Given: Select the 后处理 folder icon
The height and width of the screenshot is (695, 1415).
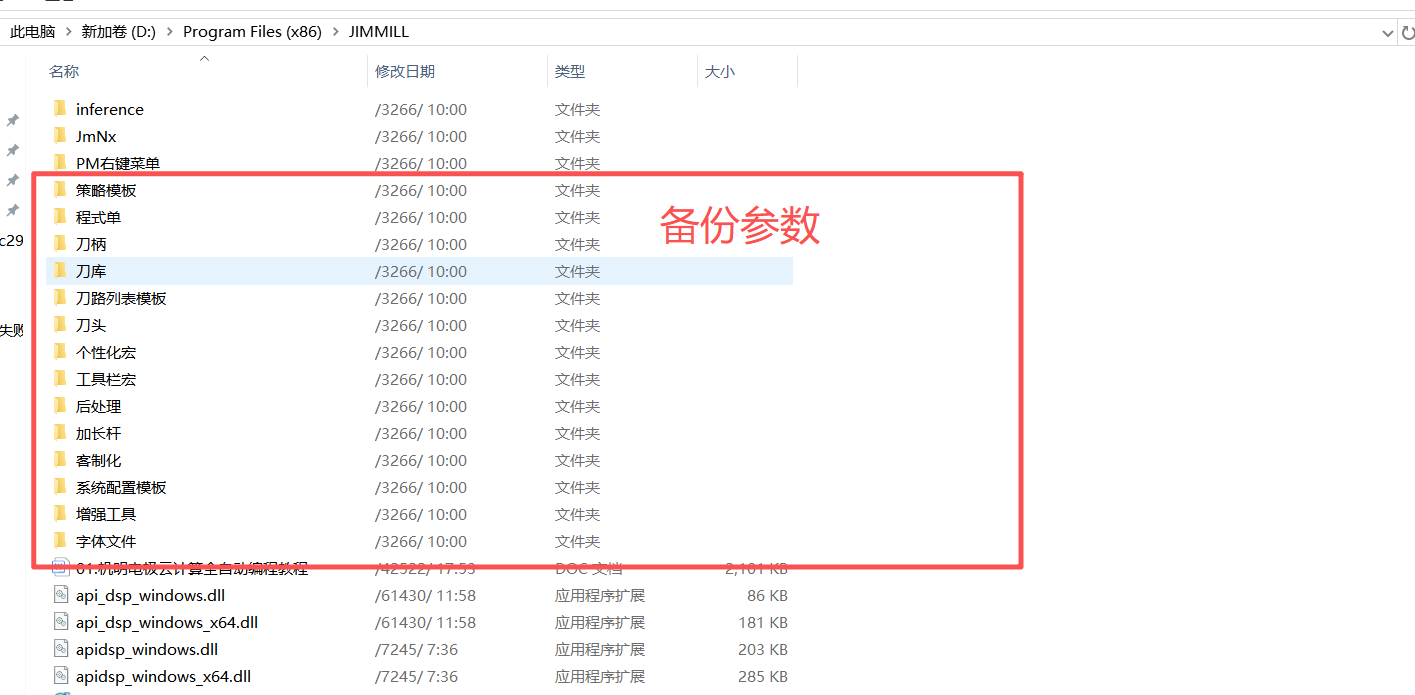Looking at the screenshot, I should coord(60,406).
